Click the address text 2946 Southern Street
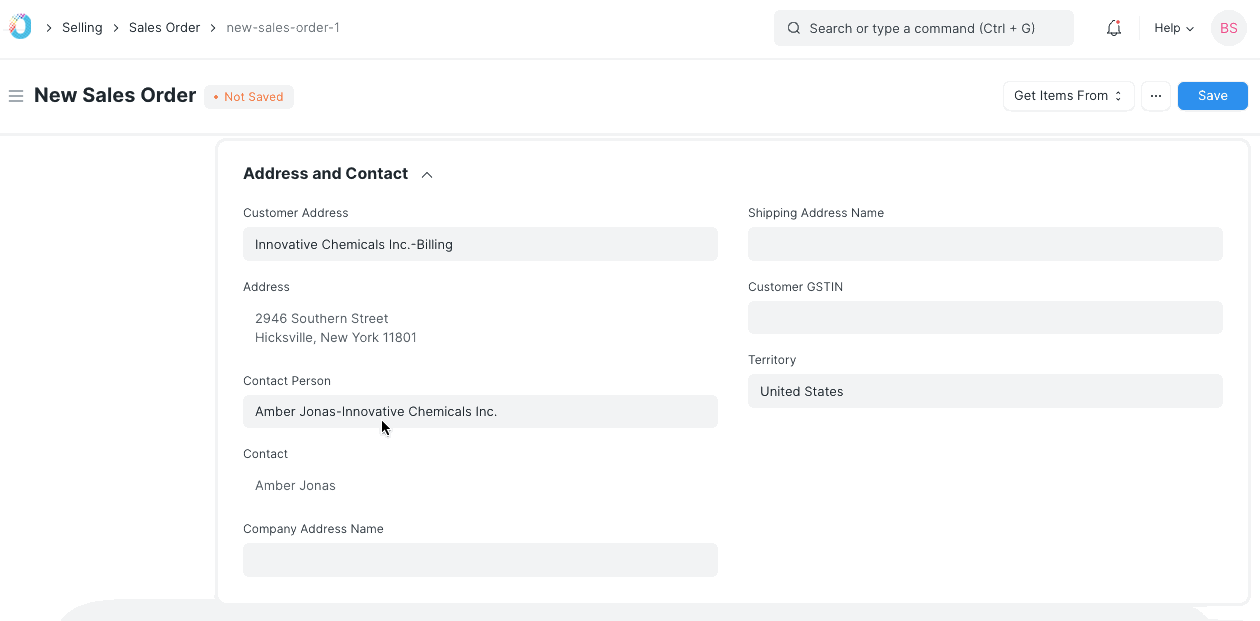The width and height of the screenshot is (1260, 621). pyautogui.click(x=321, y=318)
